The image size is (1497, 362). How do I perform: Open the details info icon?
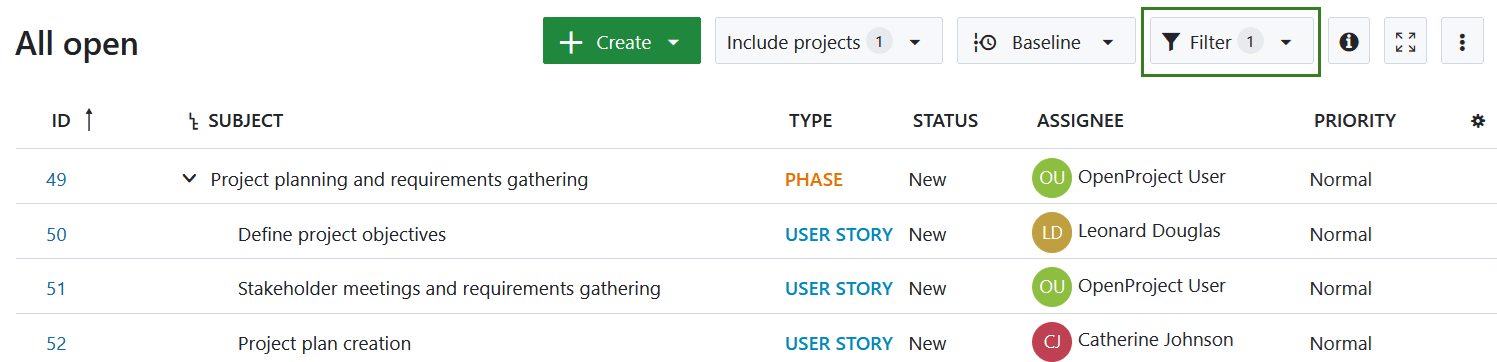click(x=1348, y=41)
